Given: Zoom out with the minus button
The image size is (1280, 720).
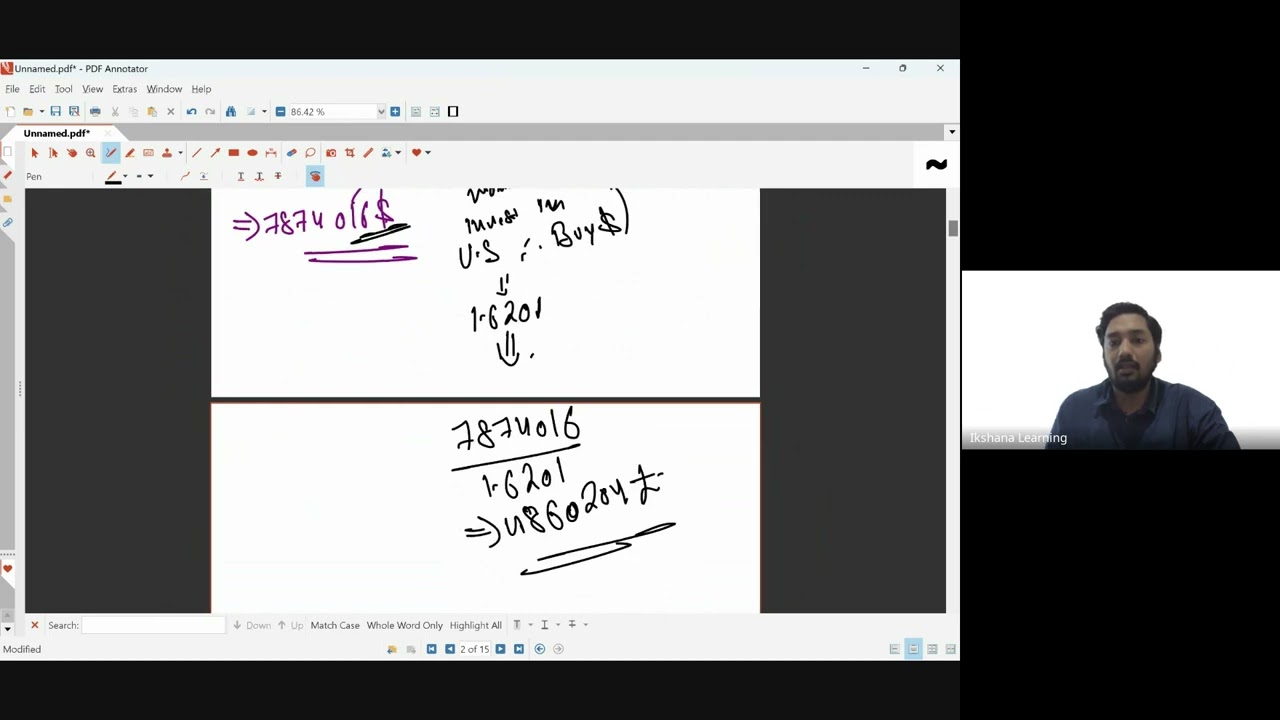Looking at the screenshot, I should [280, 111].
